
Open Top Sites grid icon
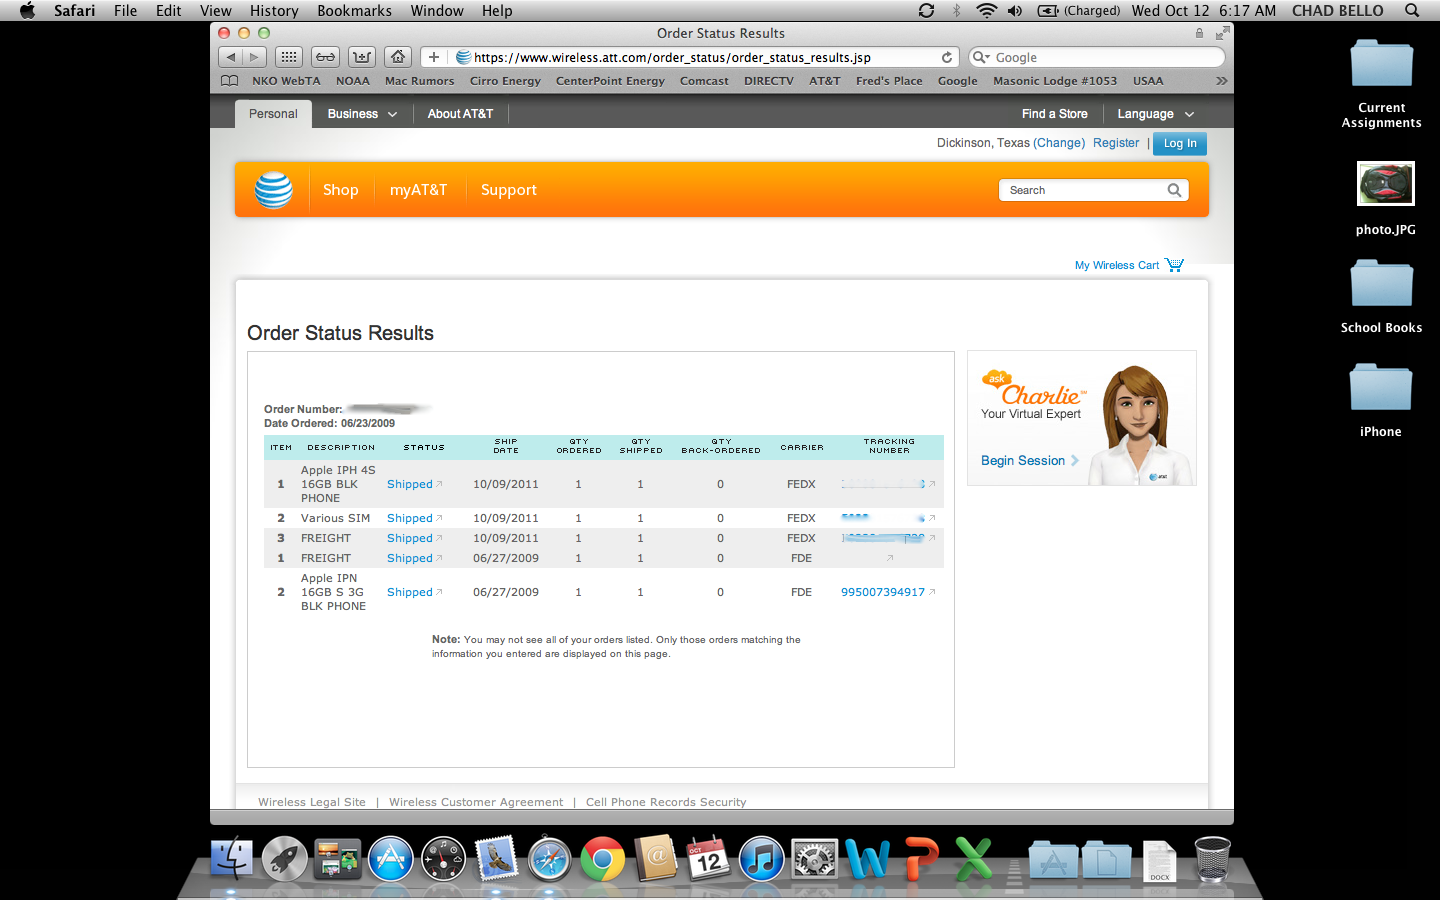[x=288, y=57]
